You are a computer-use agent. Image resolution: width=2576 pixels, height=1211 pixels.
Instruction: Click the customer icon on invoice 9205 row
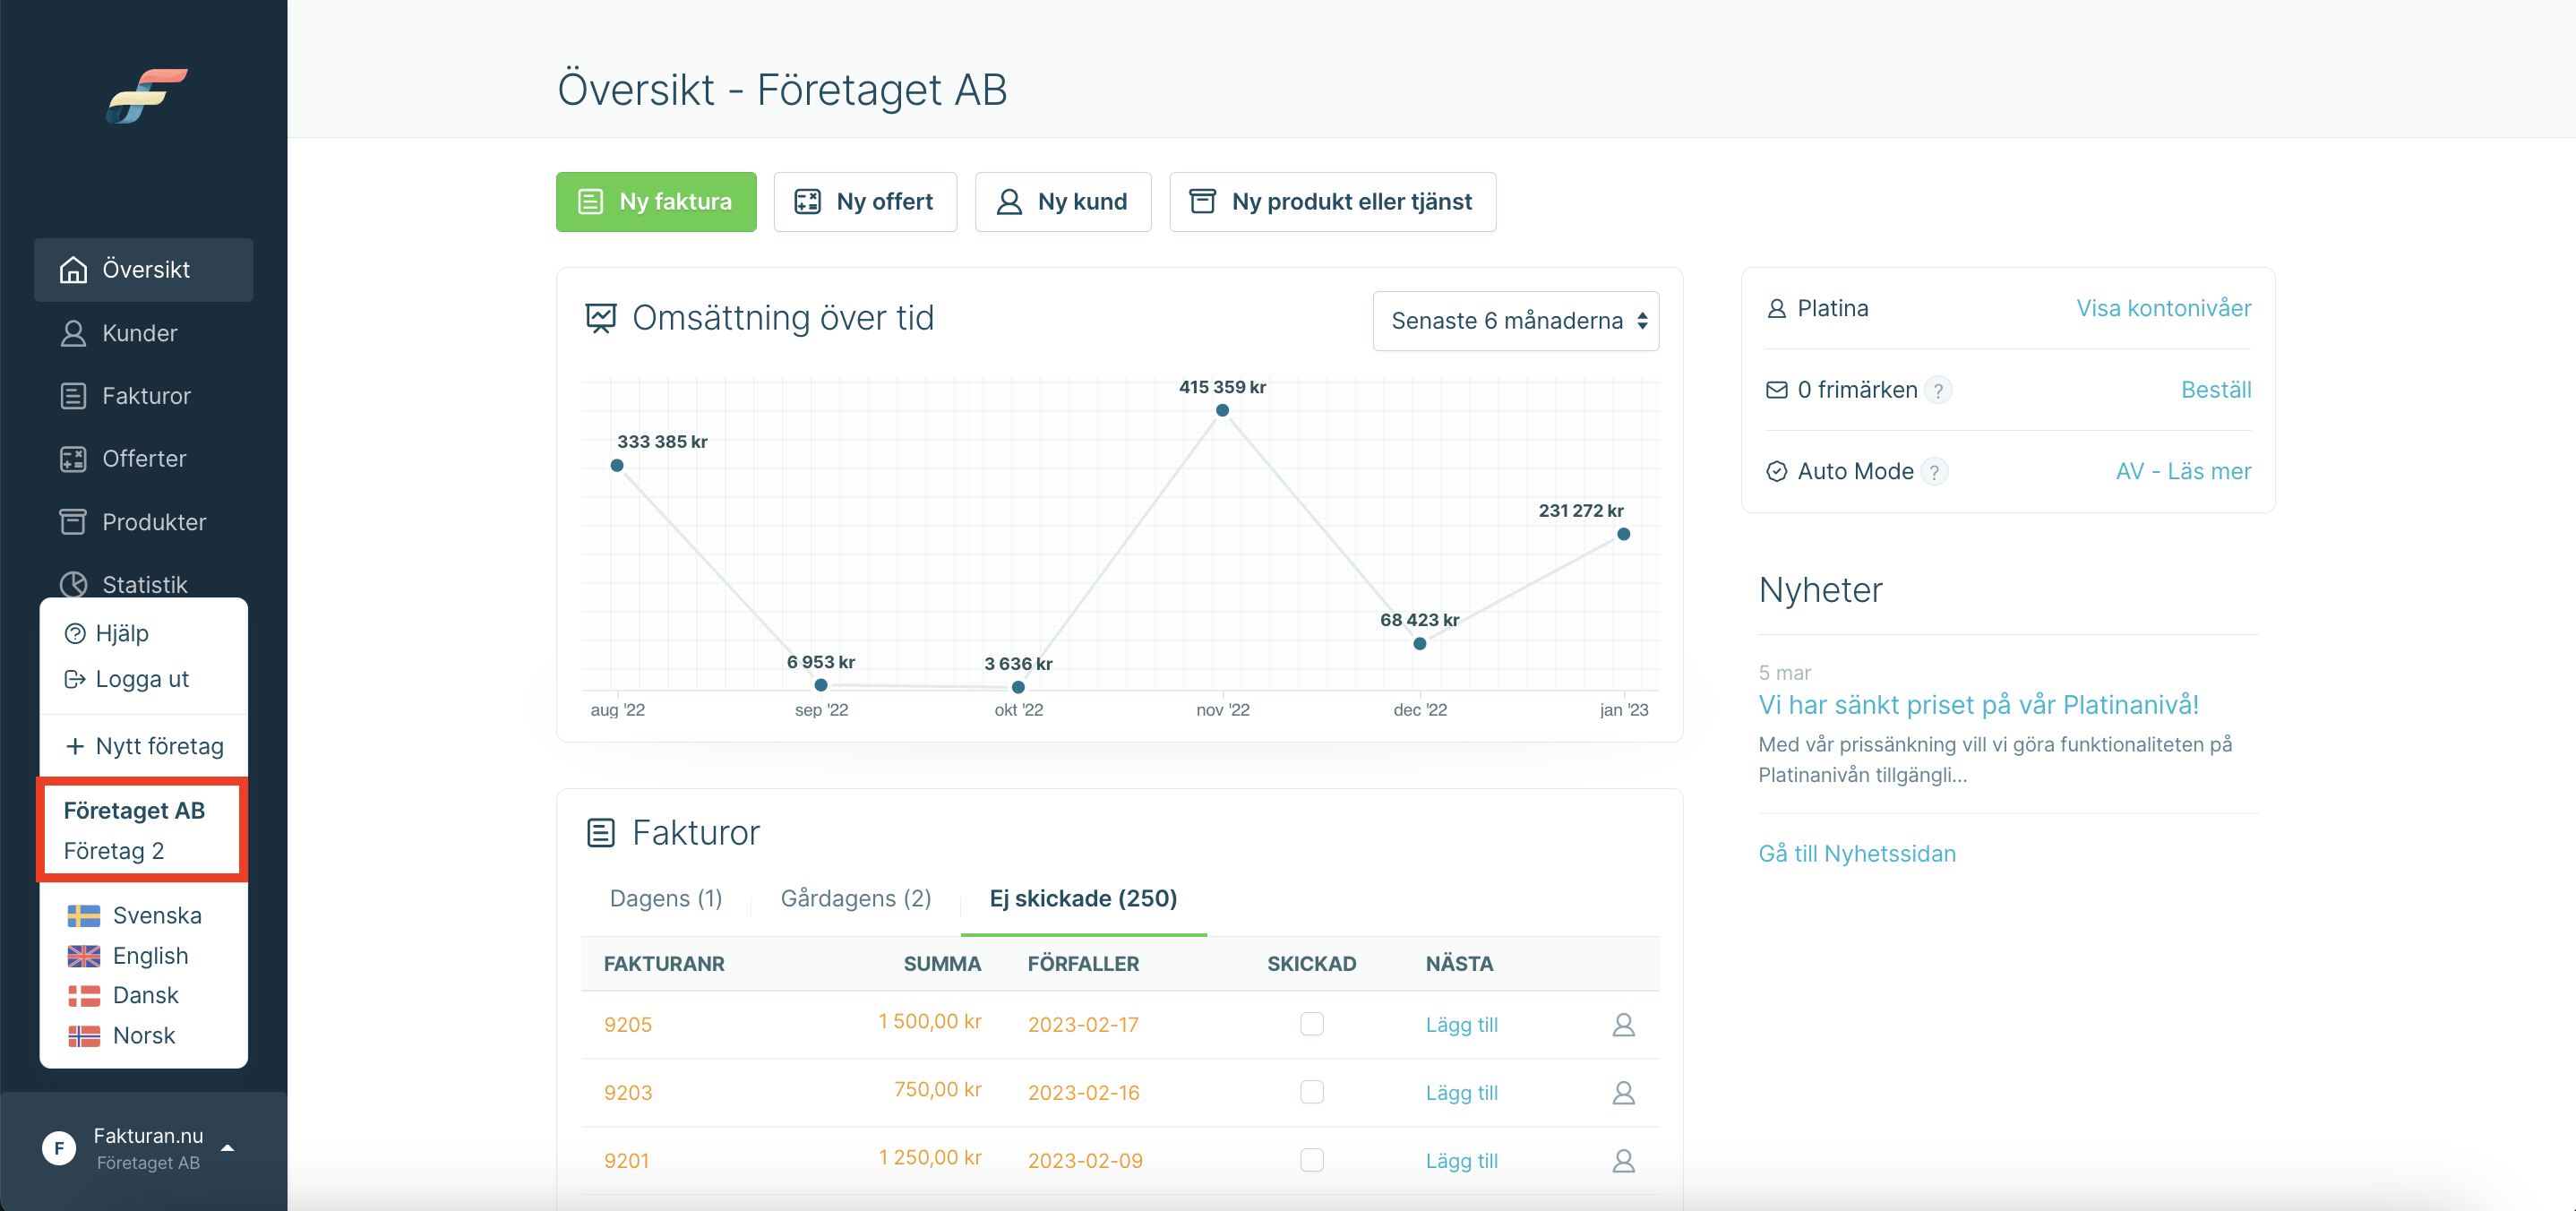point(1623,1024)
